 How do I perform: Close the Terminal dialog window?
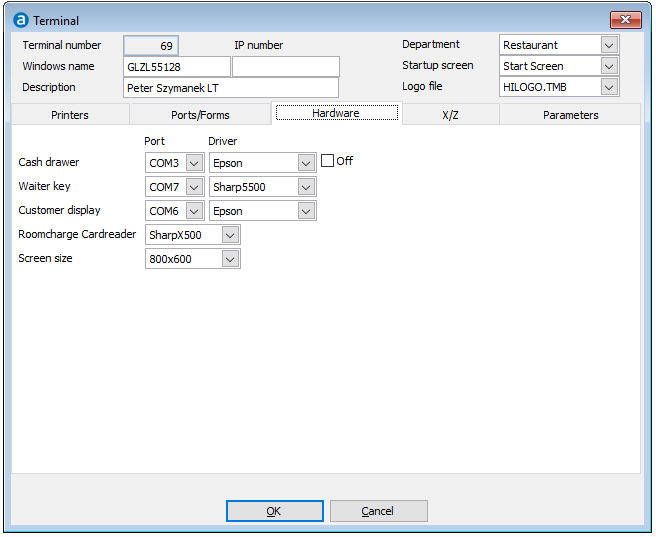pos(625,20)
